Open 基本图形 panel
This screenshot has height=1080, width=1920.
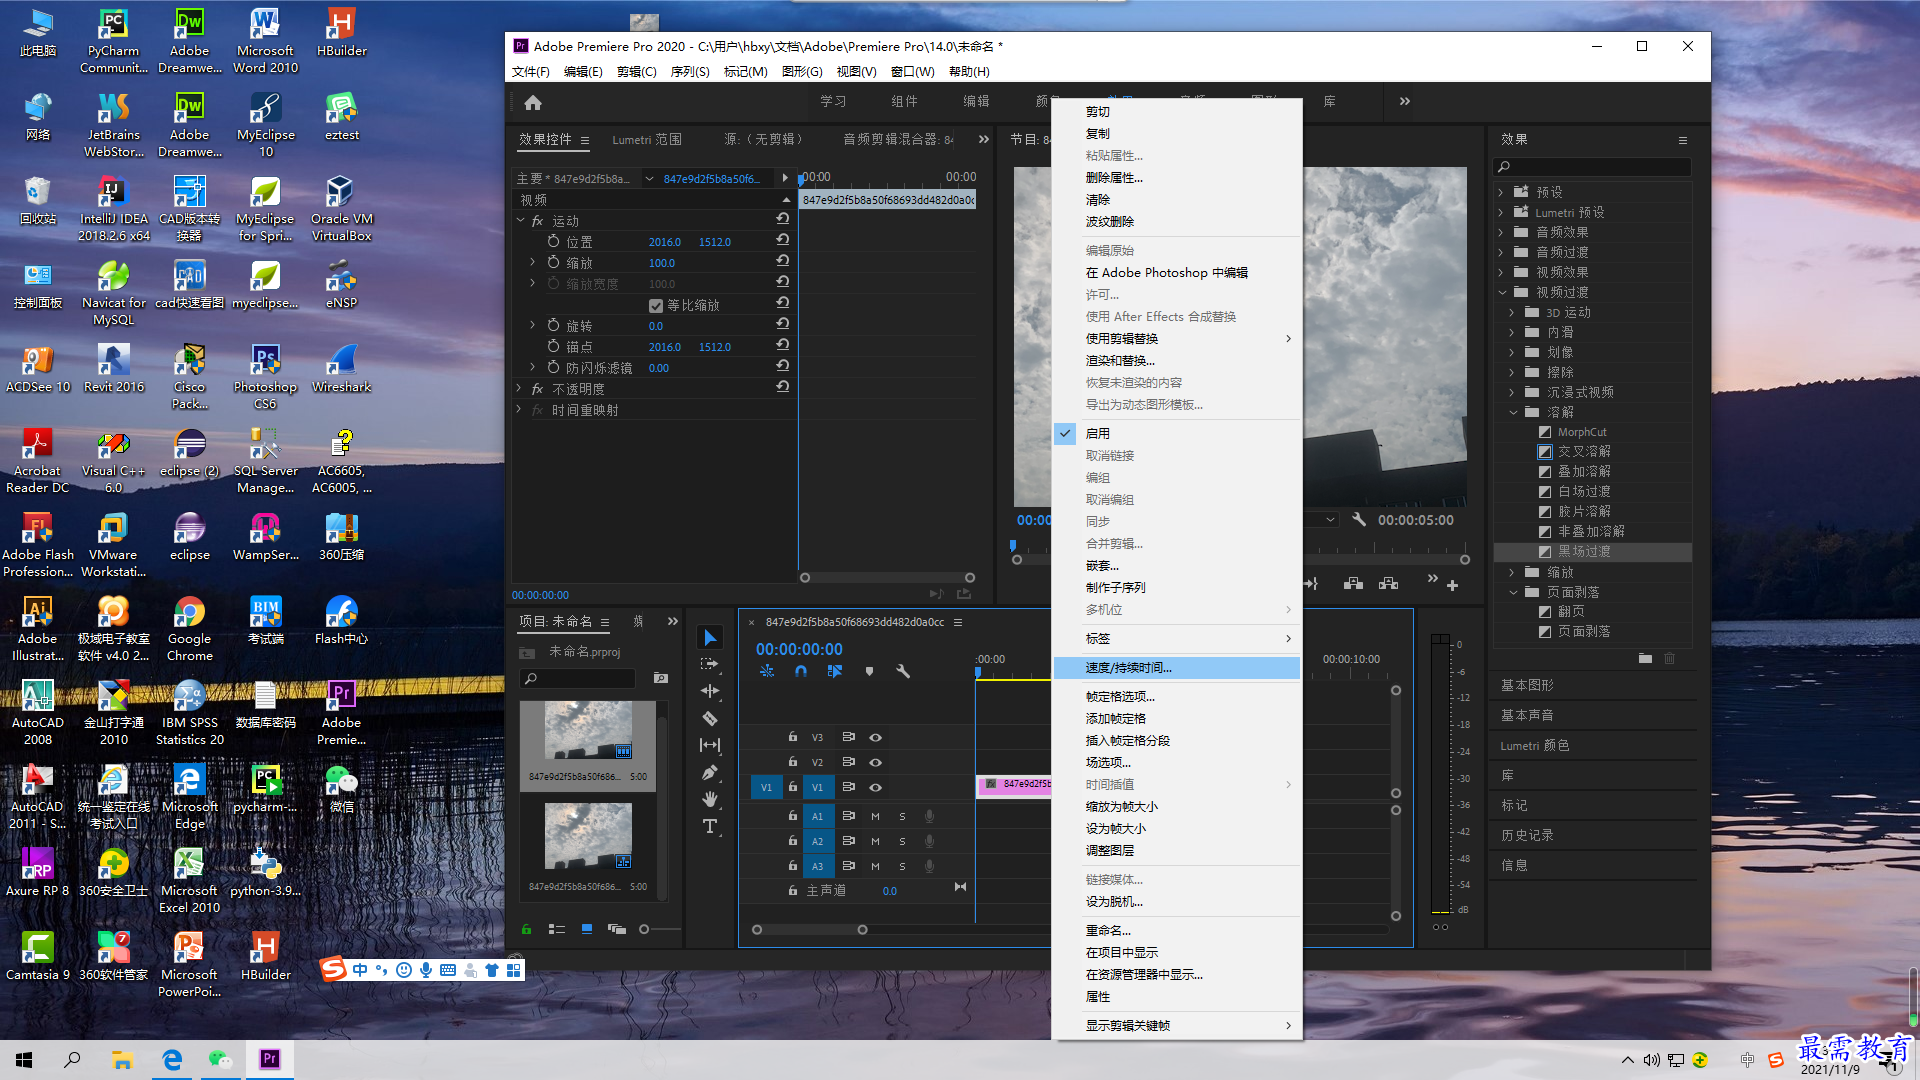pos(1527,685)
